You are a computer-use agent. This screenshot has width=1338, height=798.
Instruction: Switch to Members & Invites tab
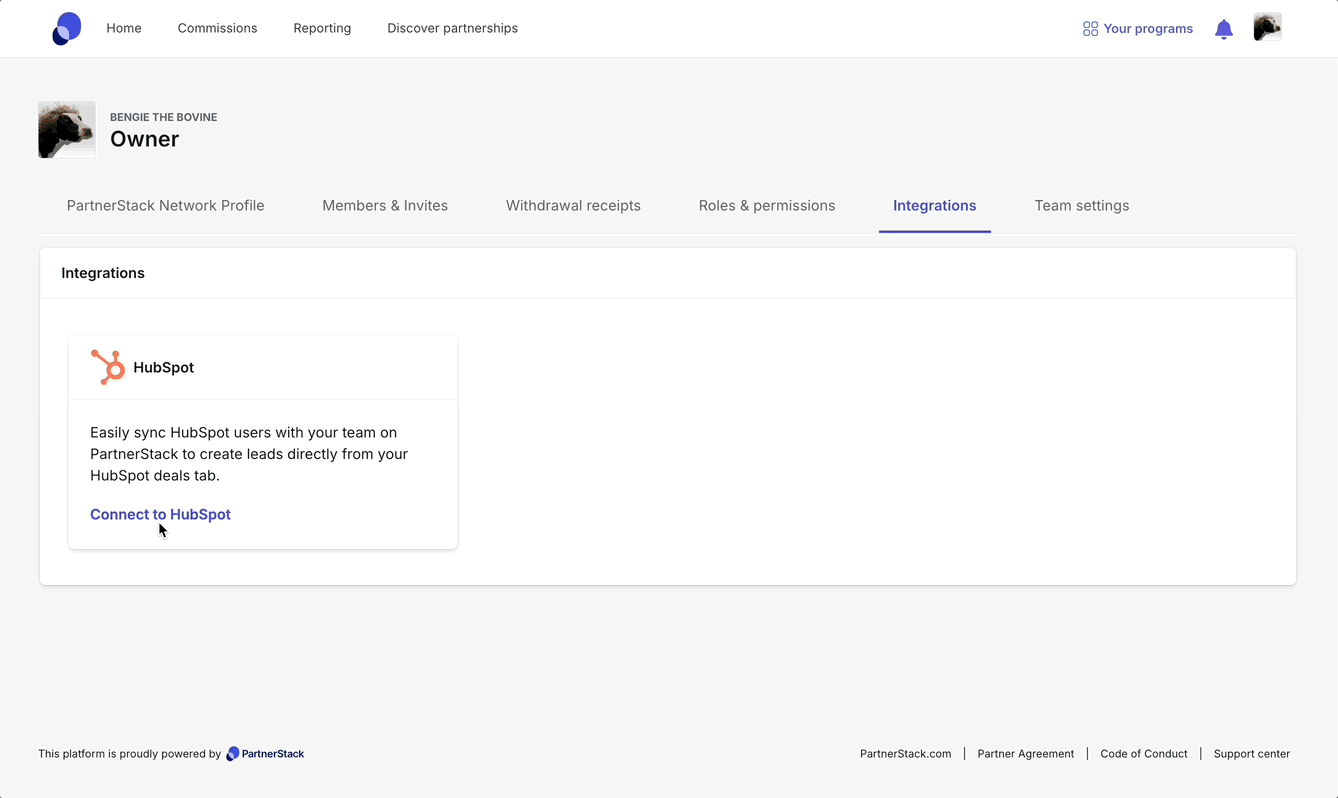pyautogui.click(x=385, y=206)
